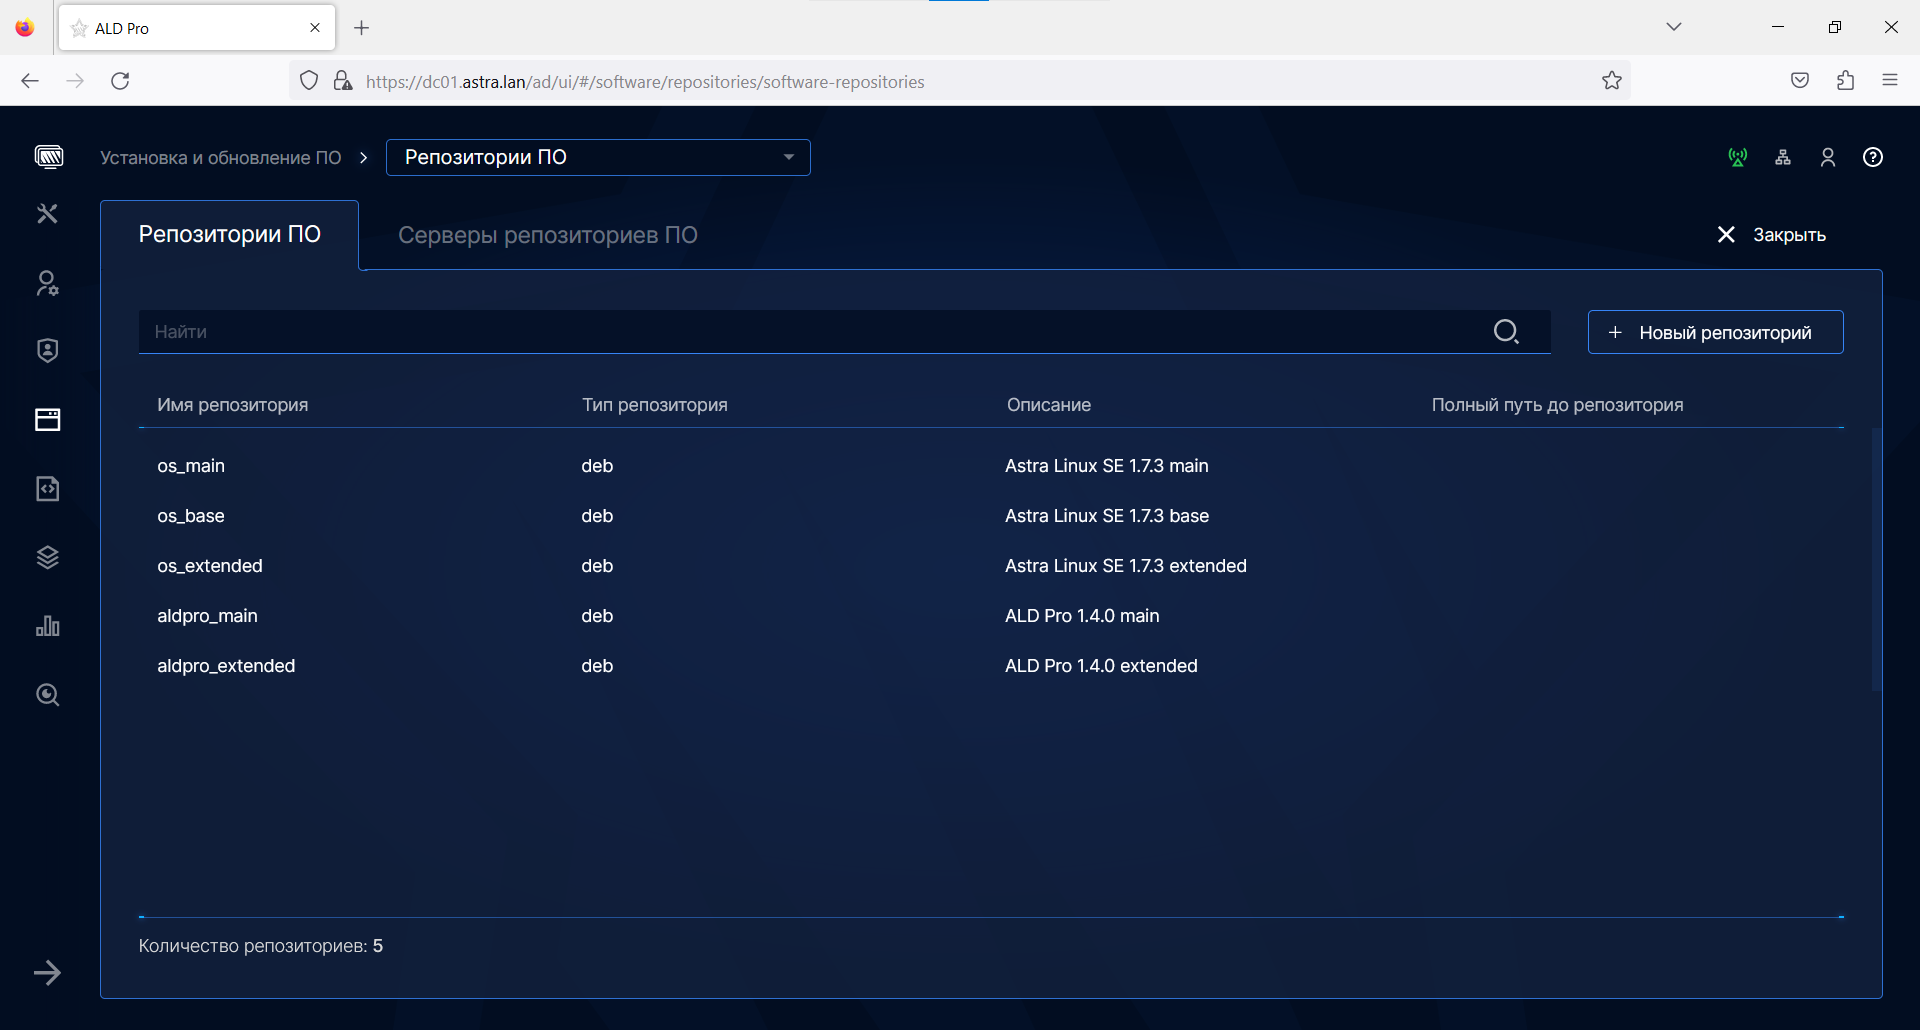Select the aldpro_extended repository row

point(991,666)
